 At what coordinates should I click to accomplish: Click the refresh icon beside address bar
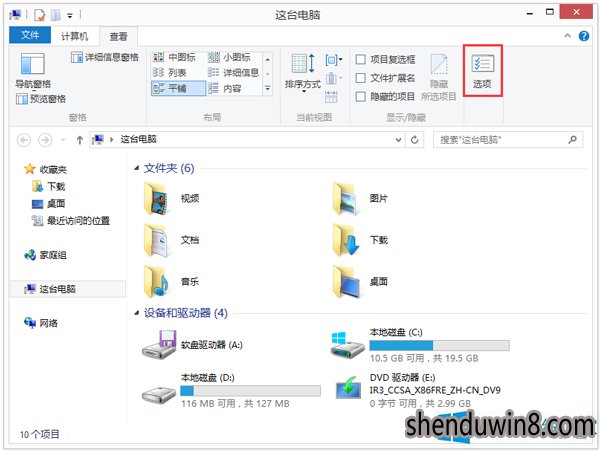coord(414,140)
